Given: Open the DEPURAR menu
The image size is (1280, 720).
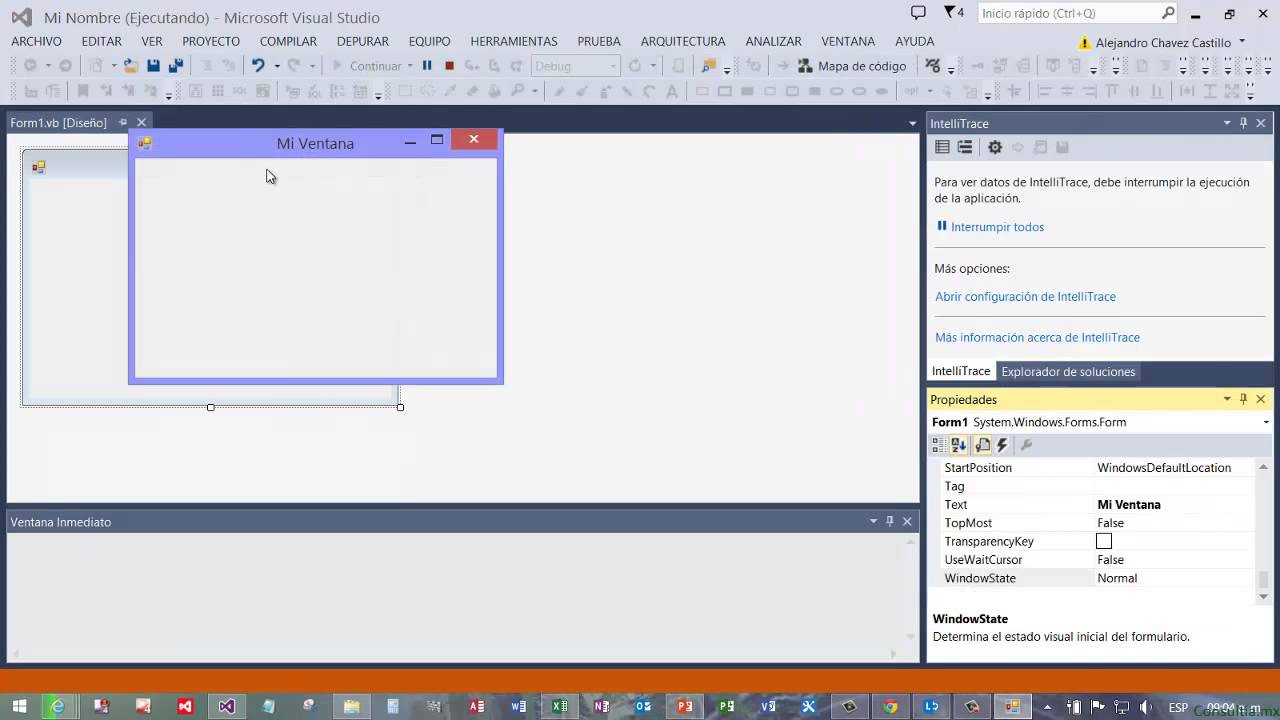Looking at the screenshot, I should (363, 41).
